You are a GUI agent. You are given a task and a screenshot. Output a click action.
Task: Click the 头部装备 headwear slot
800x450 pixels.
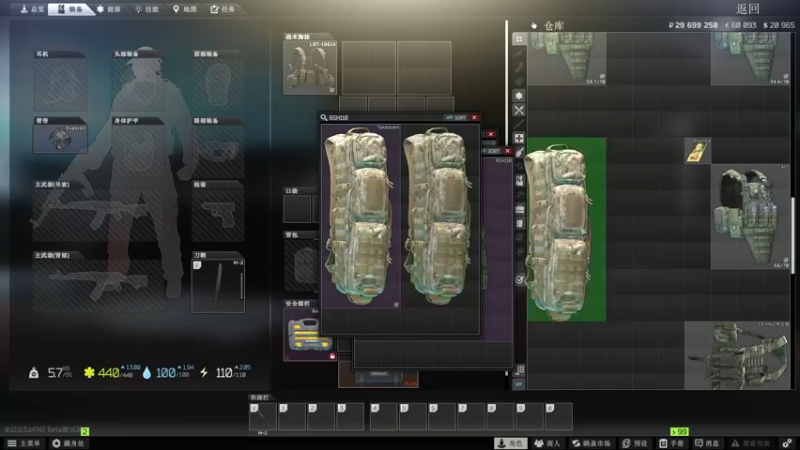pyautogui.click(x=138, y=84)
